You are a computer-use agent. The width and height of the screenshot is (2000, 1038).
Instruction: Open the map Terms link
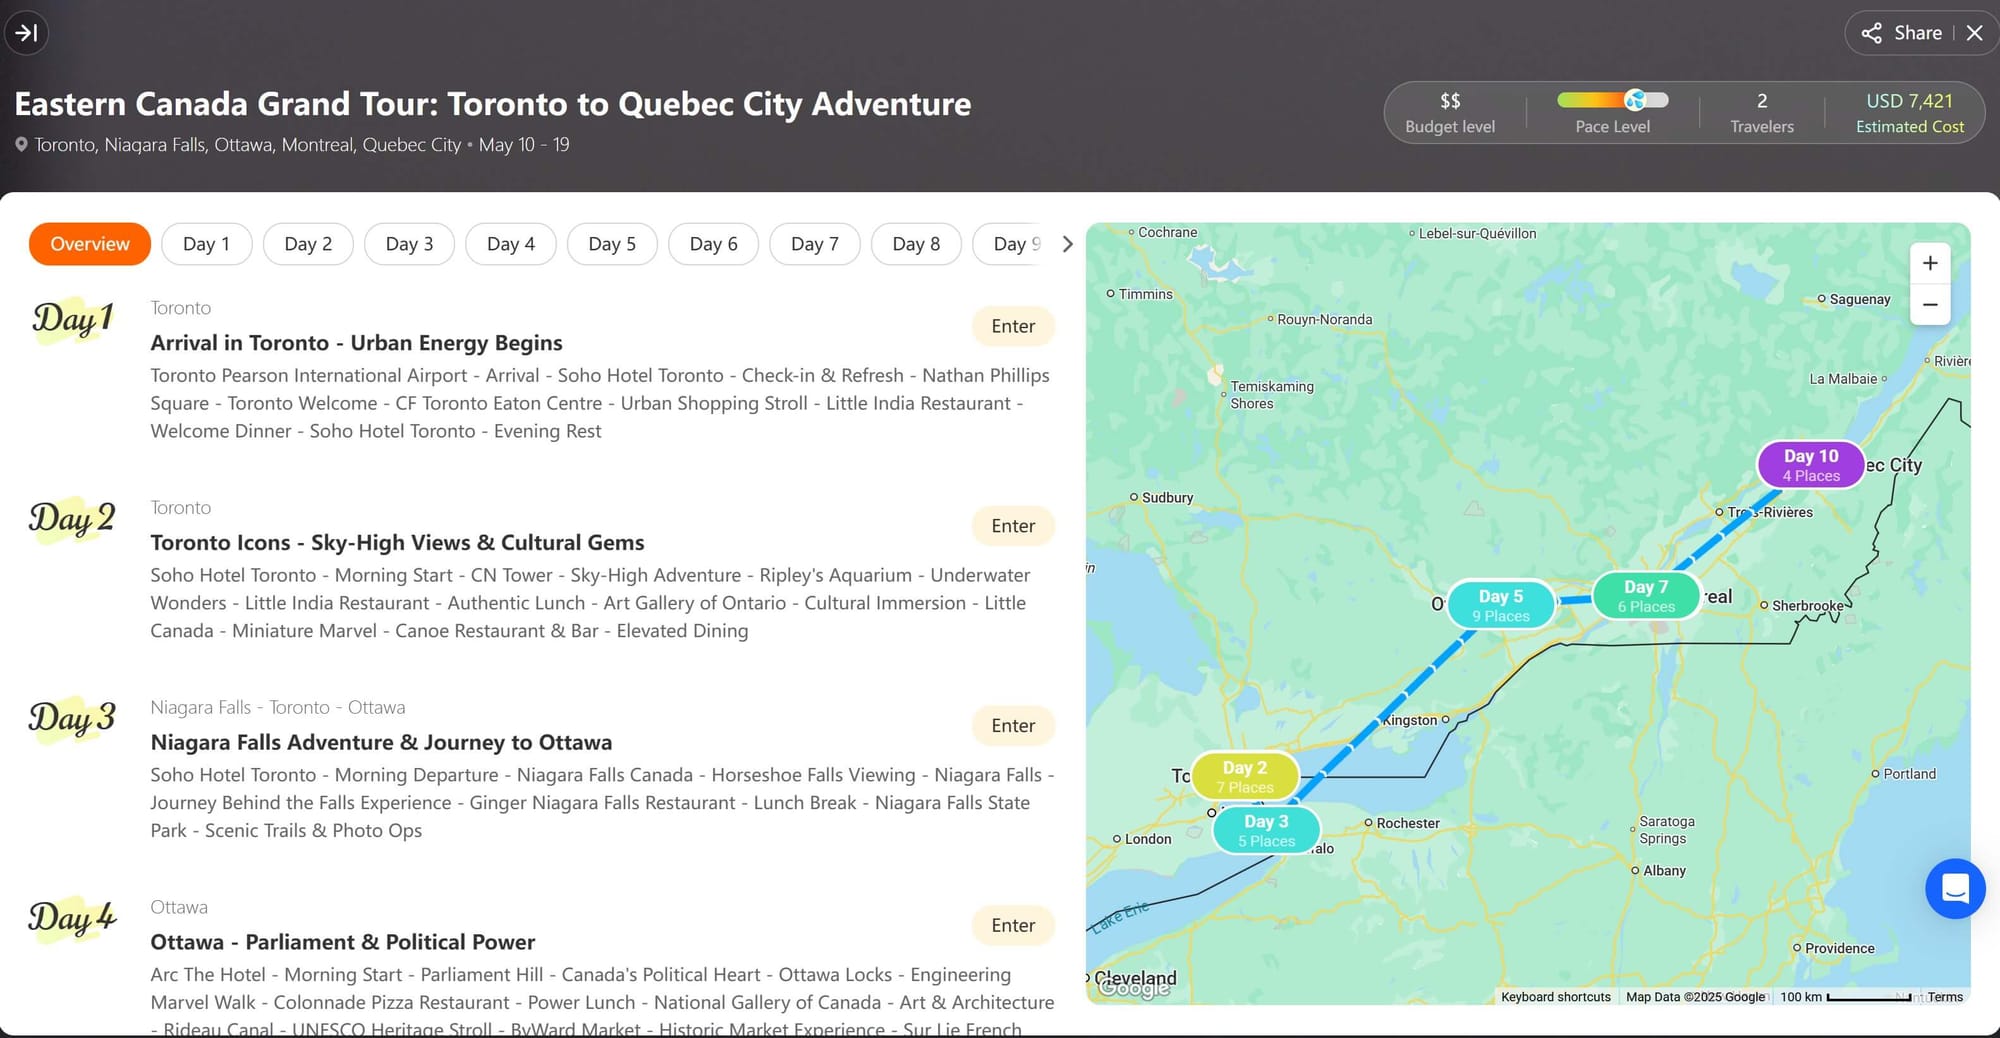[1944, 997]
